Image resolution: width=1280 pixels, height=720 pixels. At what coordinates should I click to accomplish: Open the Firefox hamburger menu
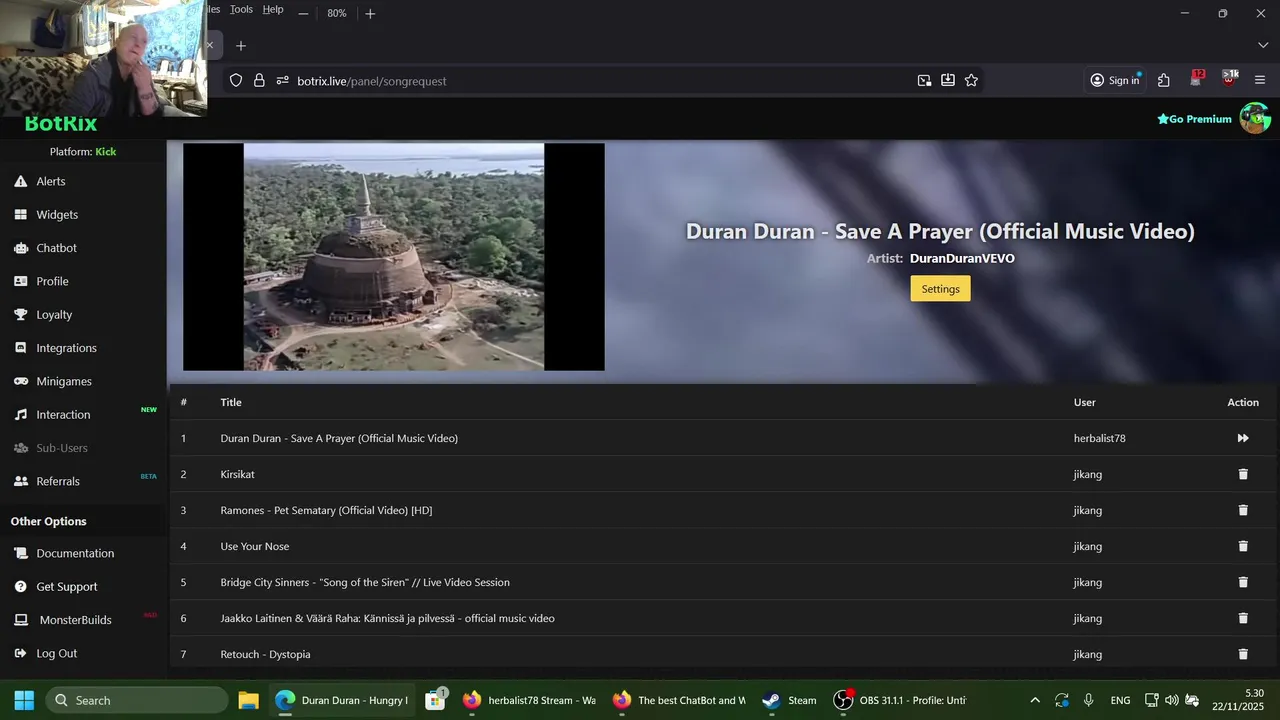pos(1260,80)
